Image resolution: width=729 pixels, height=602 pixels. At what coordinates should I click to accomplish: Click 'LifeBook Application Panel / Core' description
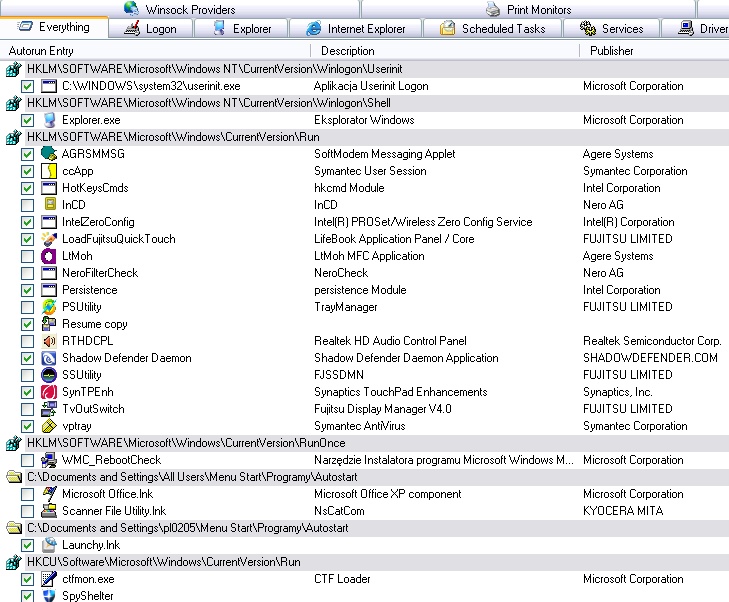click(x=394, y=239)
